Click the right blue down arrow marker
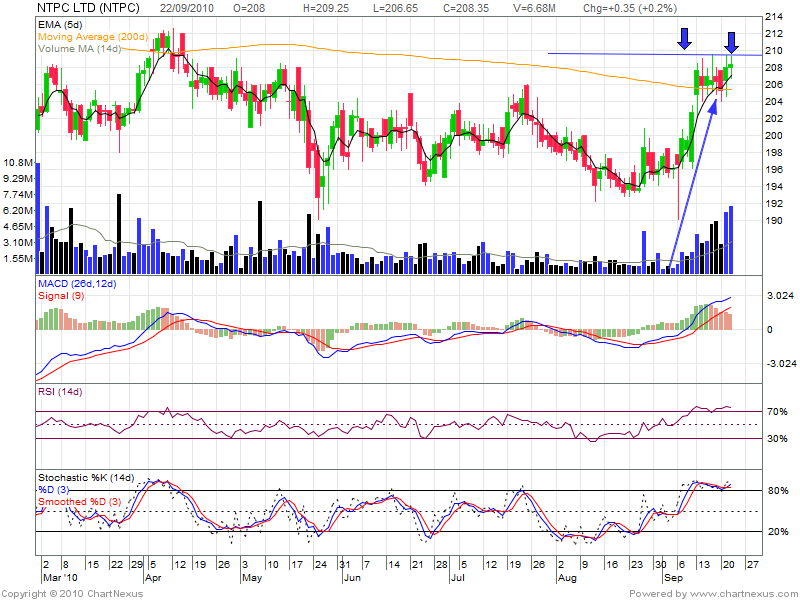 [x=732, y=42]
